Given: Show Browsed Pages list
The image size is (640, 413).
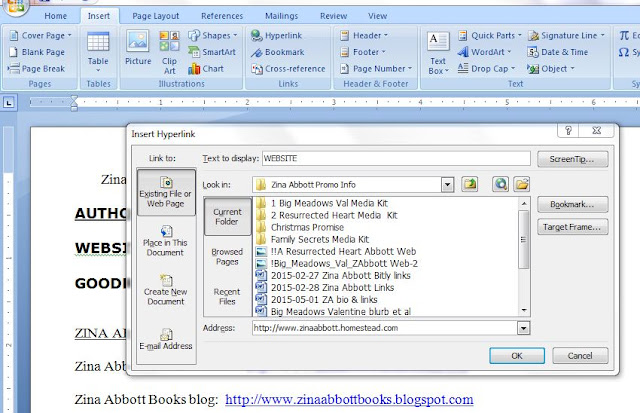Looking at the screenshot, I should point(227,256).
